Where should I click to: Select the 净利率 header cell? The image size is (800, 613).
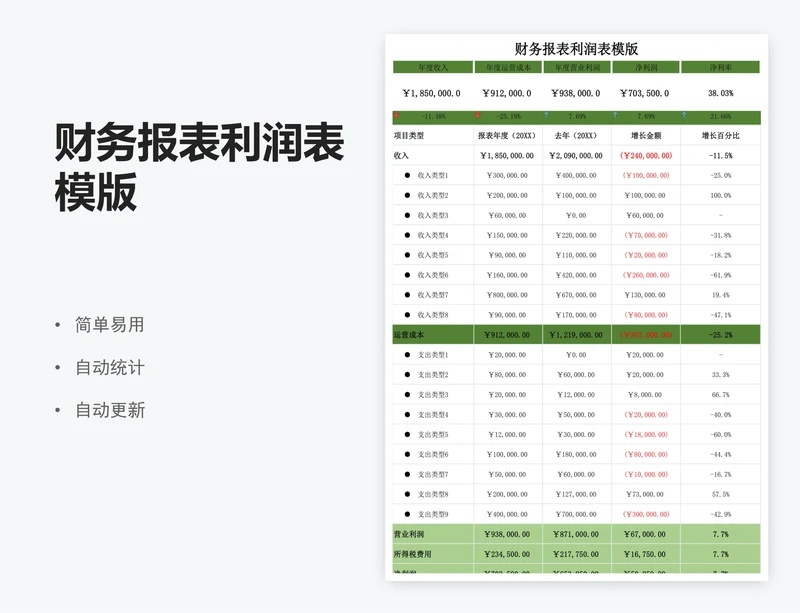(720, 67)
